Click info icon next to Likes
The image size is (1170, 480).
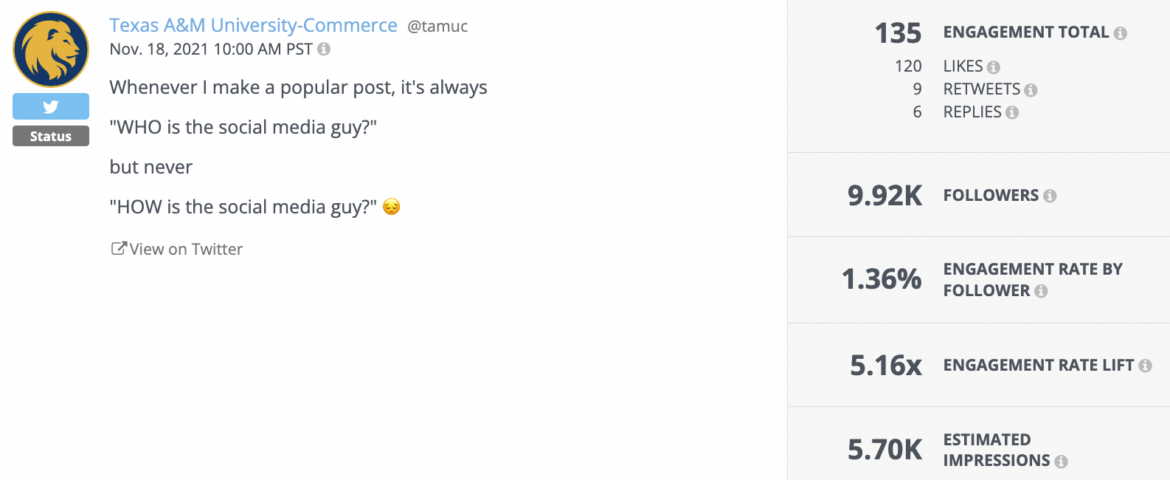click(993, 67)
